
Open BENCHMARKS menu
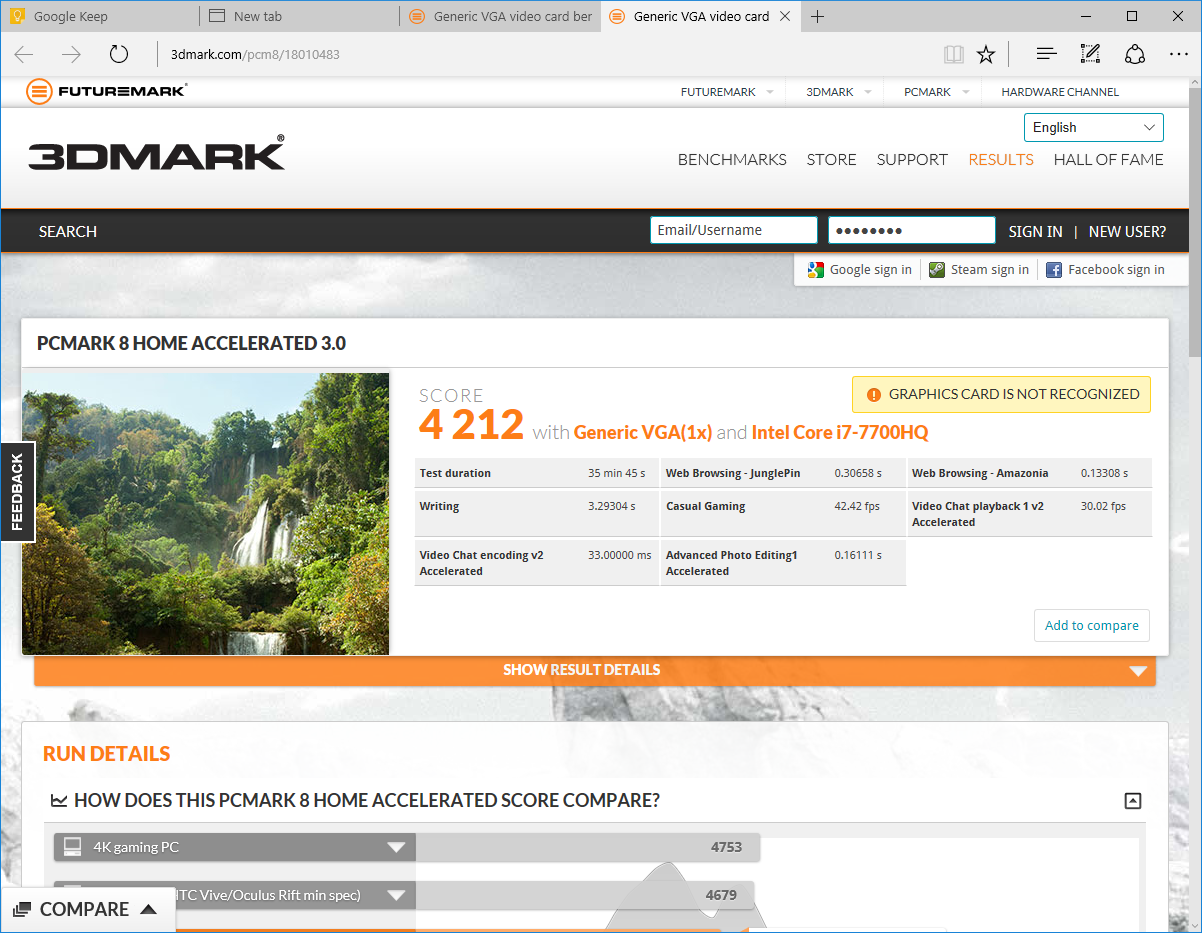pos(732,160)
